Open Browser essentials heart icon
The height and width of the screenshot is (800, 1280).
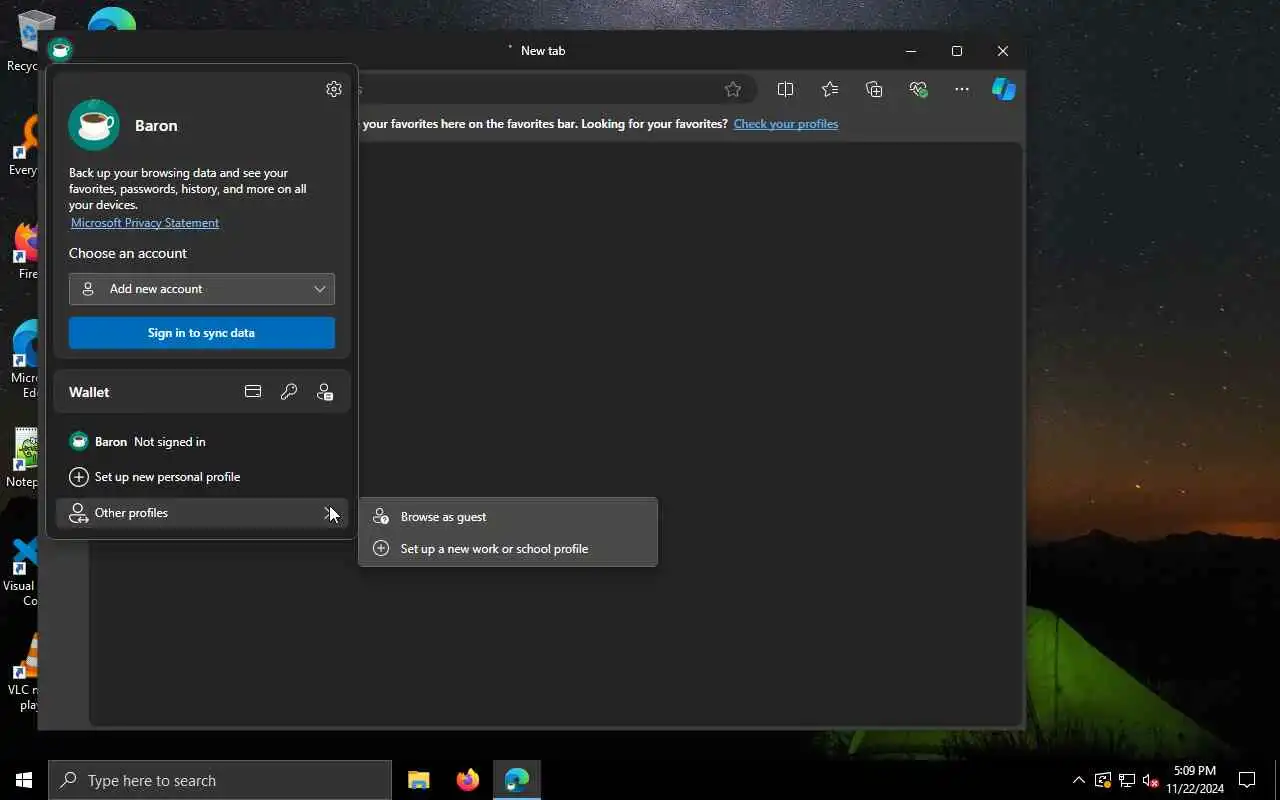point(919,89)
